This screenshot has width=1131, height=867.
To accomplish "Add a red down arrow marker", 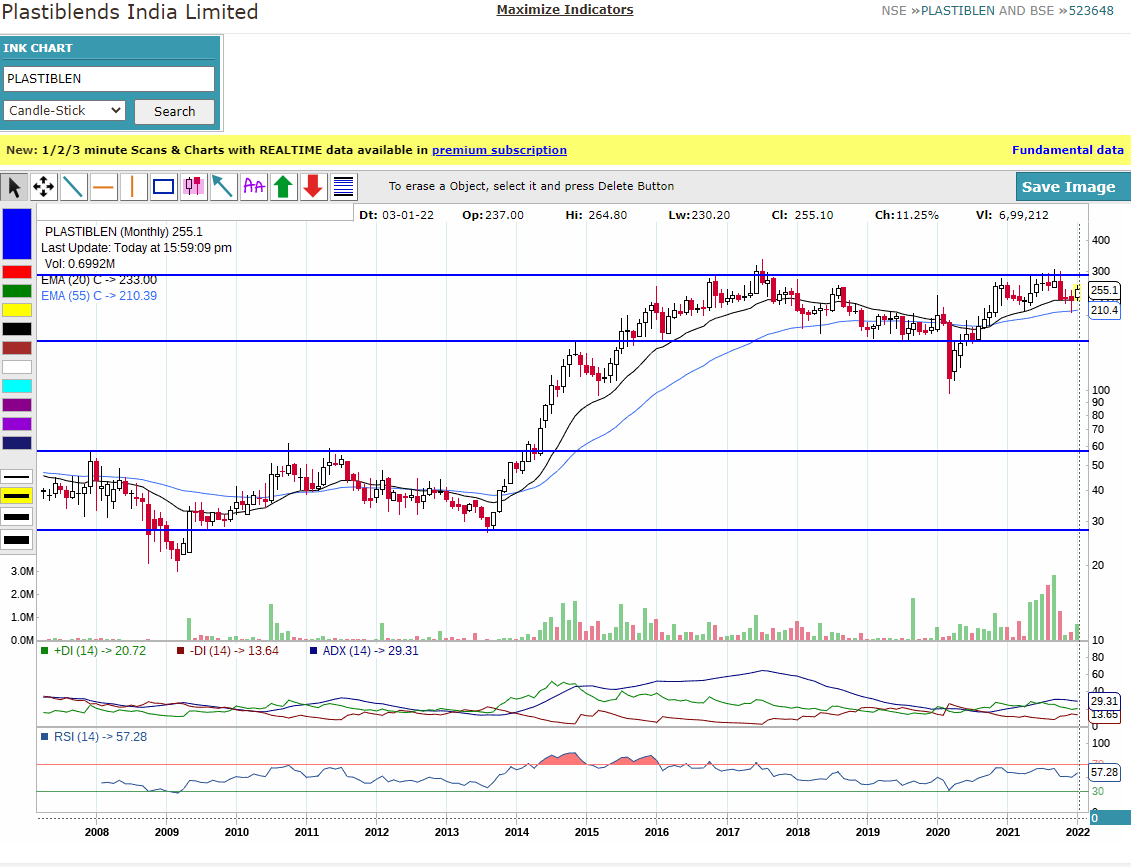I will tap(313, 187).
